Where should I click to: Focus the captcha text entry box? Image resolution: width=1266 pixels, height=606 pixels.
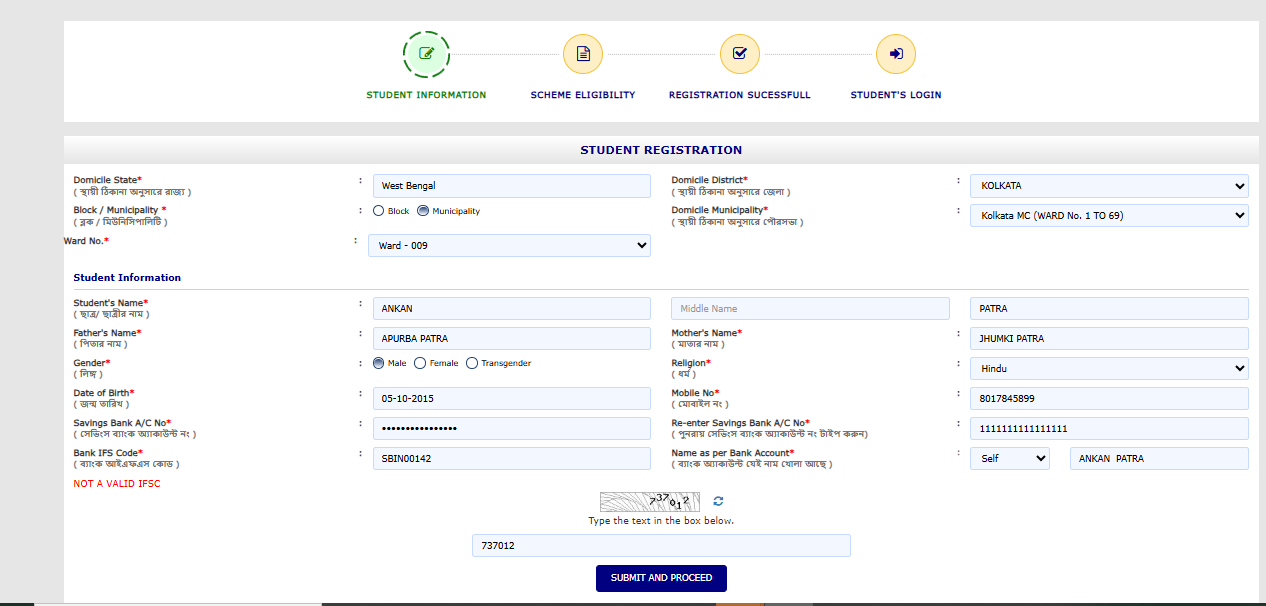coord(661,546)
